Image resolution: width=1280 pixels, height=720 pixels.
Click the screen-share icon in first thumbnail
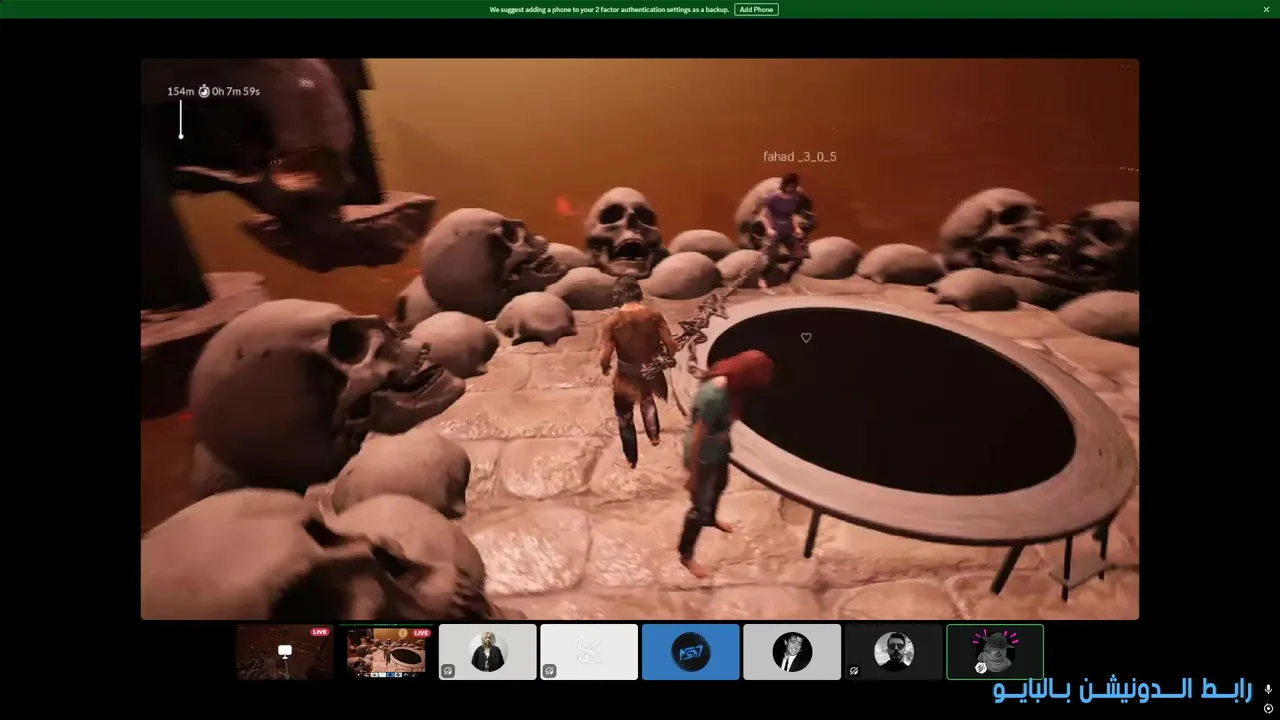point(285,651)
